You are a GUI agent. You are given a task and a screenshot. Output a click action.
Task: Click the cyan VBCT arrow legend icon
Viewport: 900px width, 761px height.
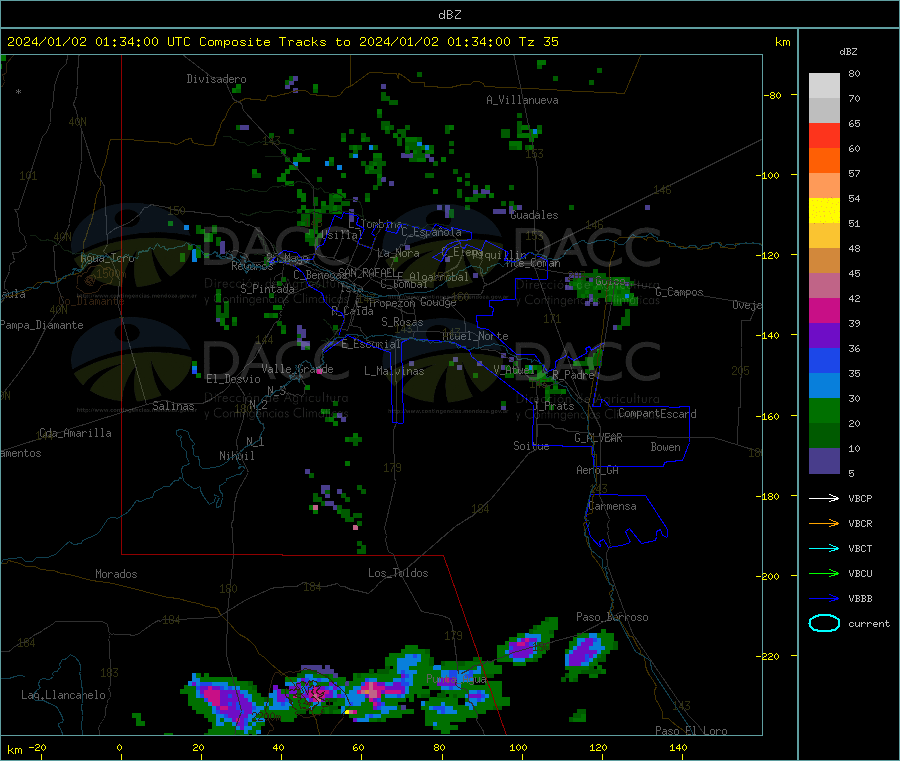(824, 549)
